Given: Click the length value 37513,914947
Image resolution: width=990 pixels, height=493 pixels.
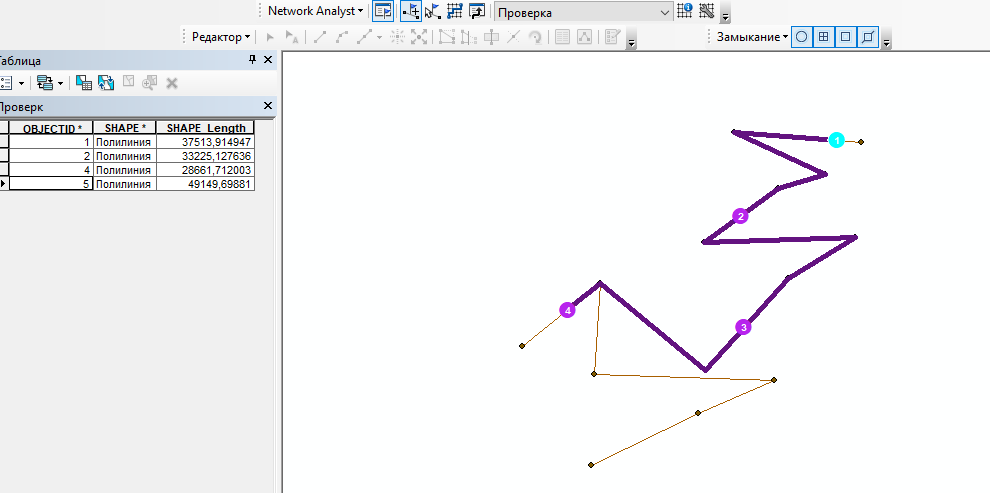Looking at the screenshot, I should [216, 142].
